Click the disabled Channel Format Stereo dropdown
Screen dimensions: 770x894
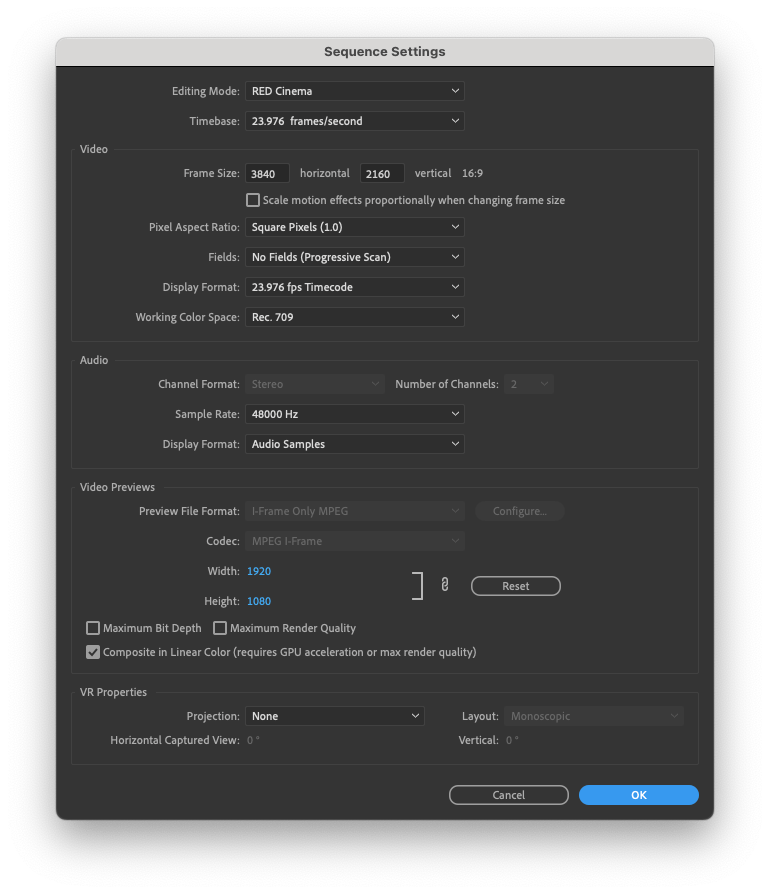315,384
